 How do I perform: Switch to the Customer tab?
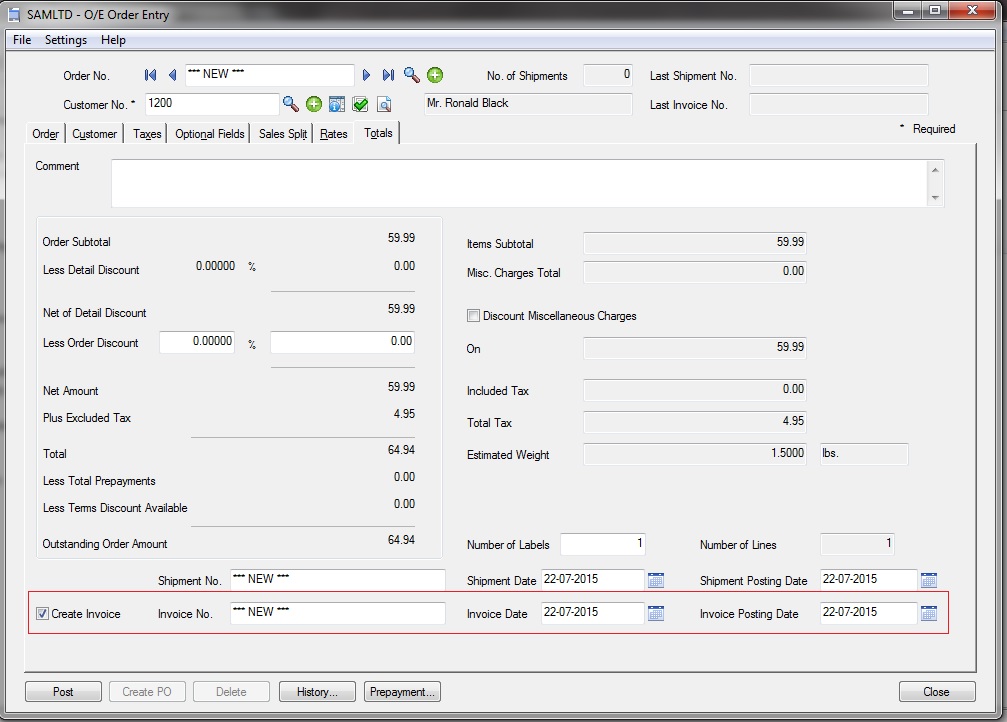[94, 134]
